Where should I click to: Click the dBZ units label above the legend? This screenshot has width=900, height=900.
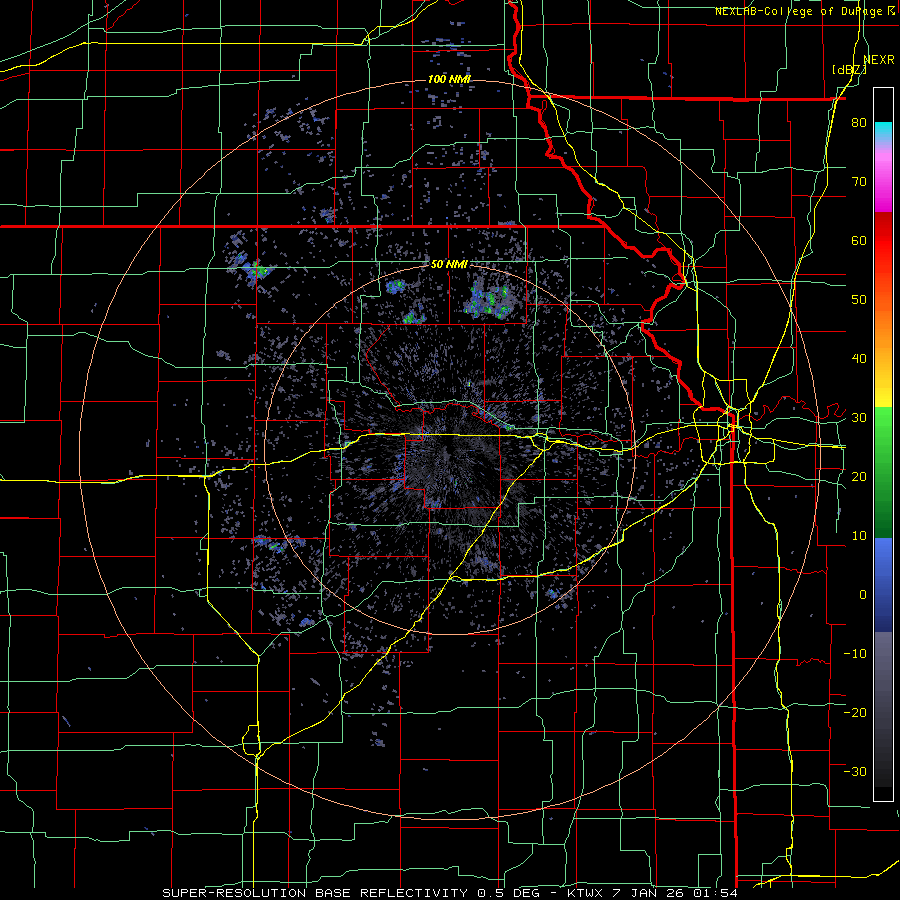pyautogui.click(x=849, y=69)
